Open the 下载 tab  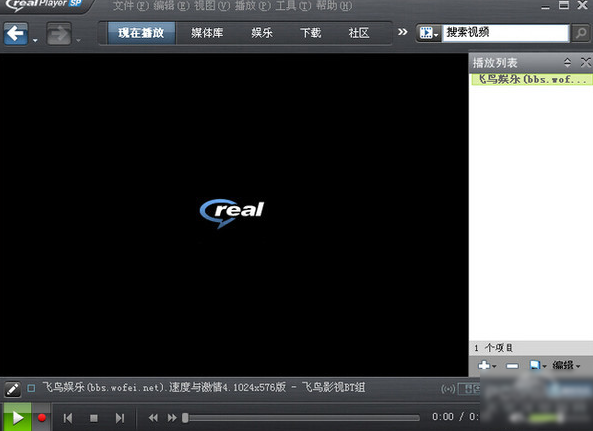(x=310, y=33)
